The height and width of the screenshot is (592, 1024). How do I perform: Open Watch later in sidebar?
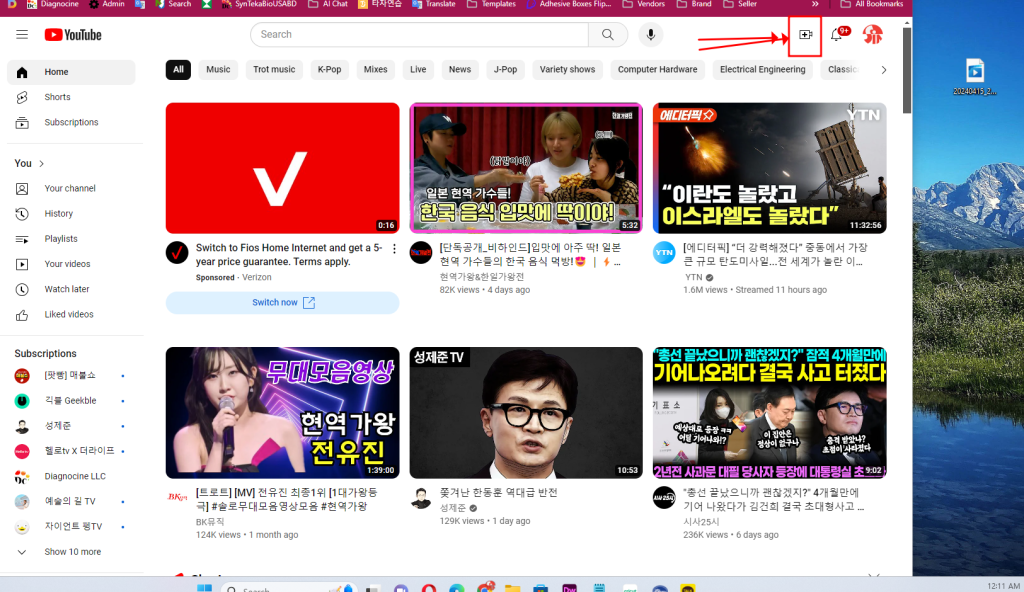click(x=66, y=289)
